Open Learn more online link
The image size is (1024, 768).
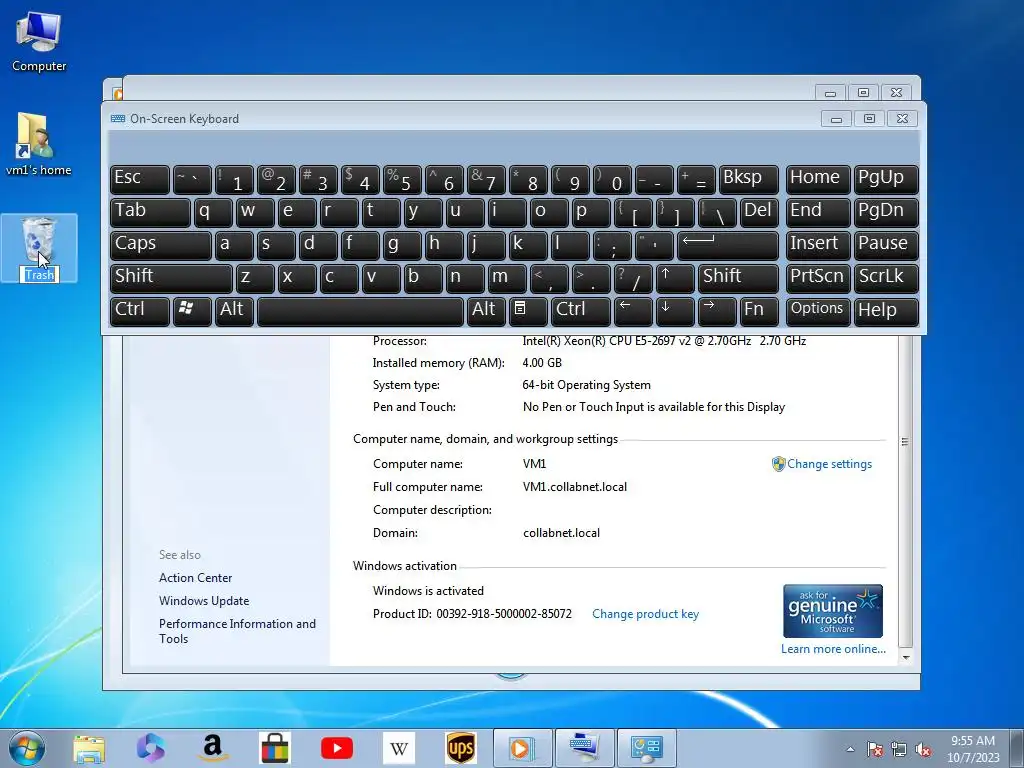(833, 648)
